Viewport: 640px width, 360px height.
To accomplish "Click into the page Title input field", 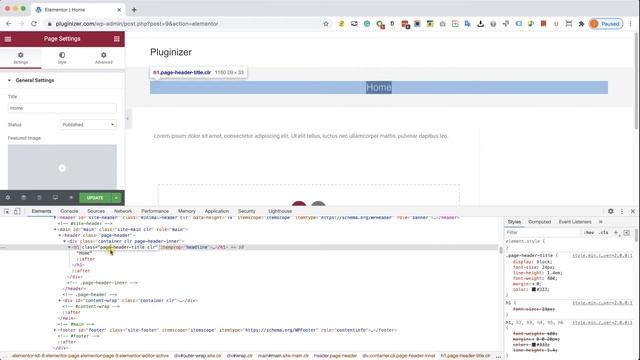I will point(62,108).
